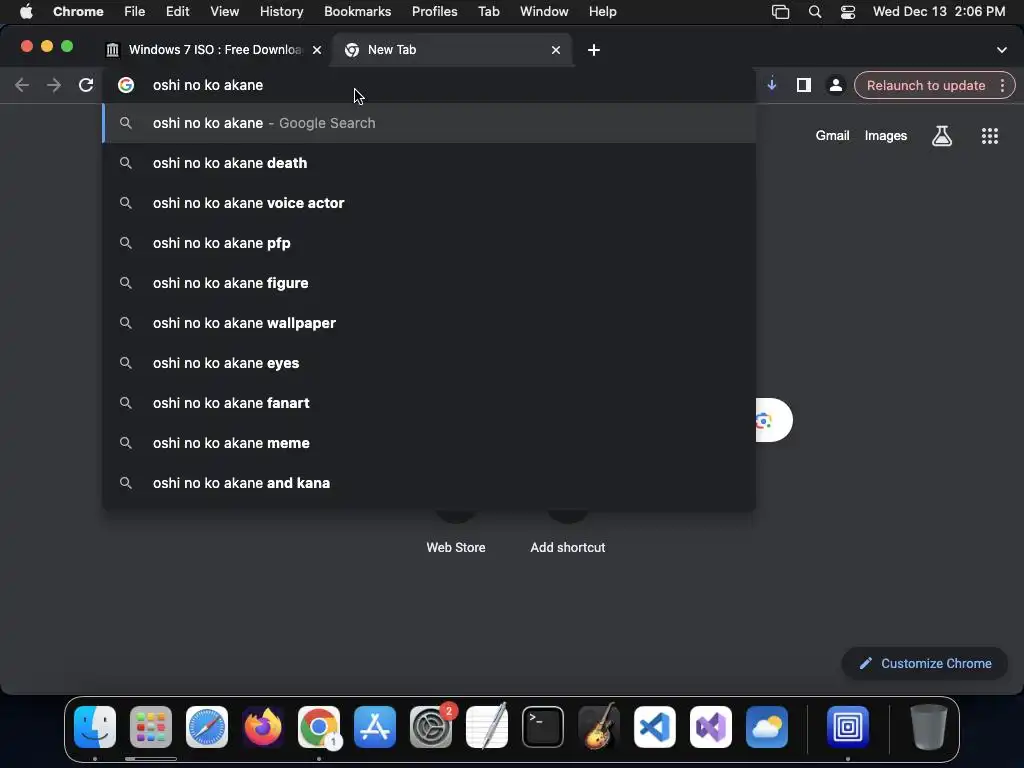Open the Apple menu
This screenshot has width=1024, height=768.
click(x=26, y=12)
